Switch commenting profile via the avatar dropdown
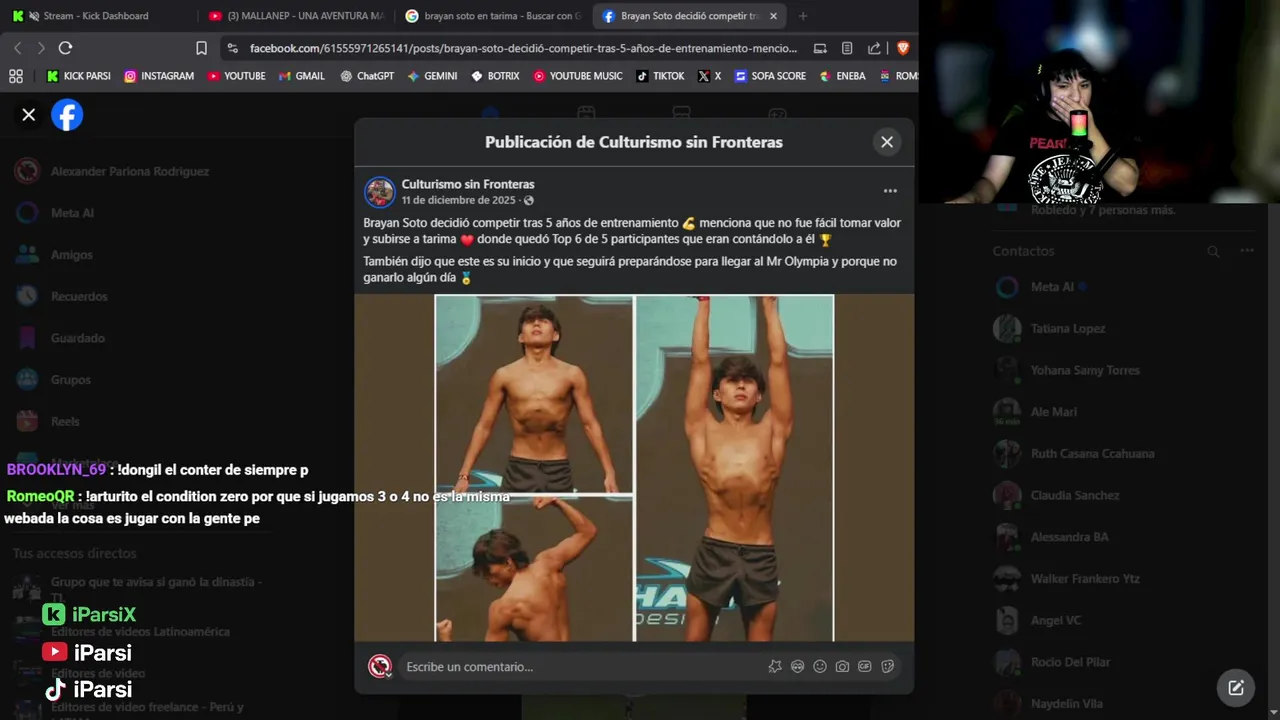1280x720 pixels. coord(380,667)
